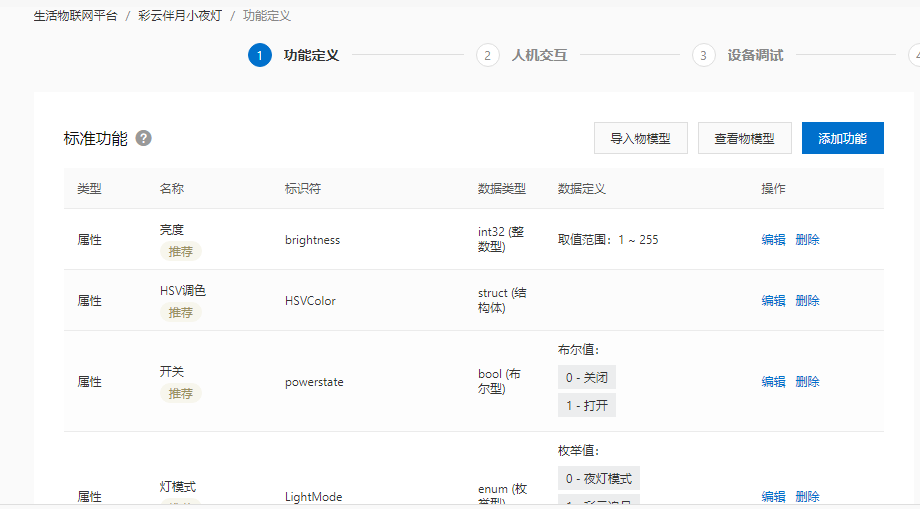
Task: Click the 灯模式 name text
Action: [178, 487]
